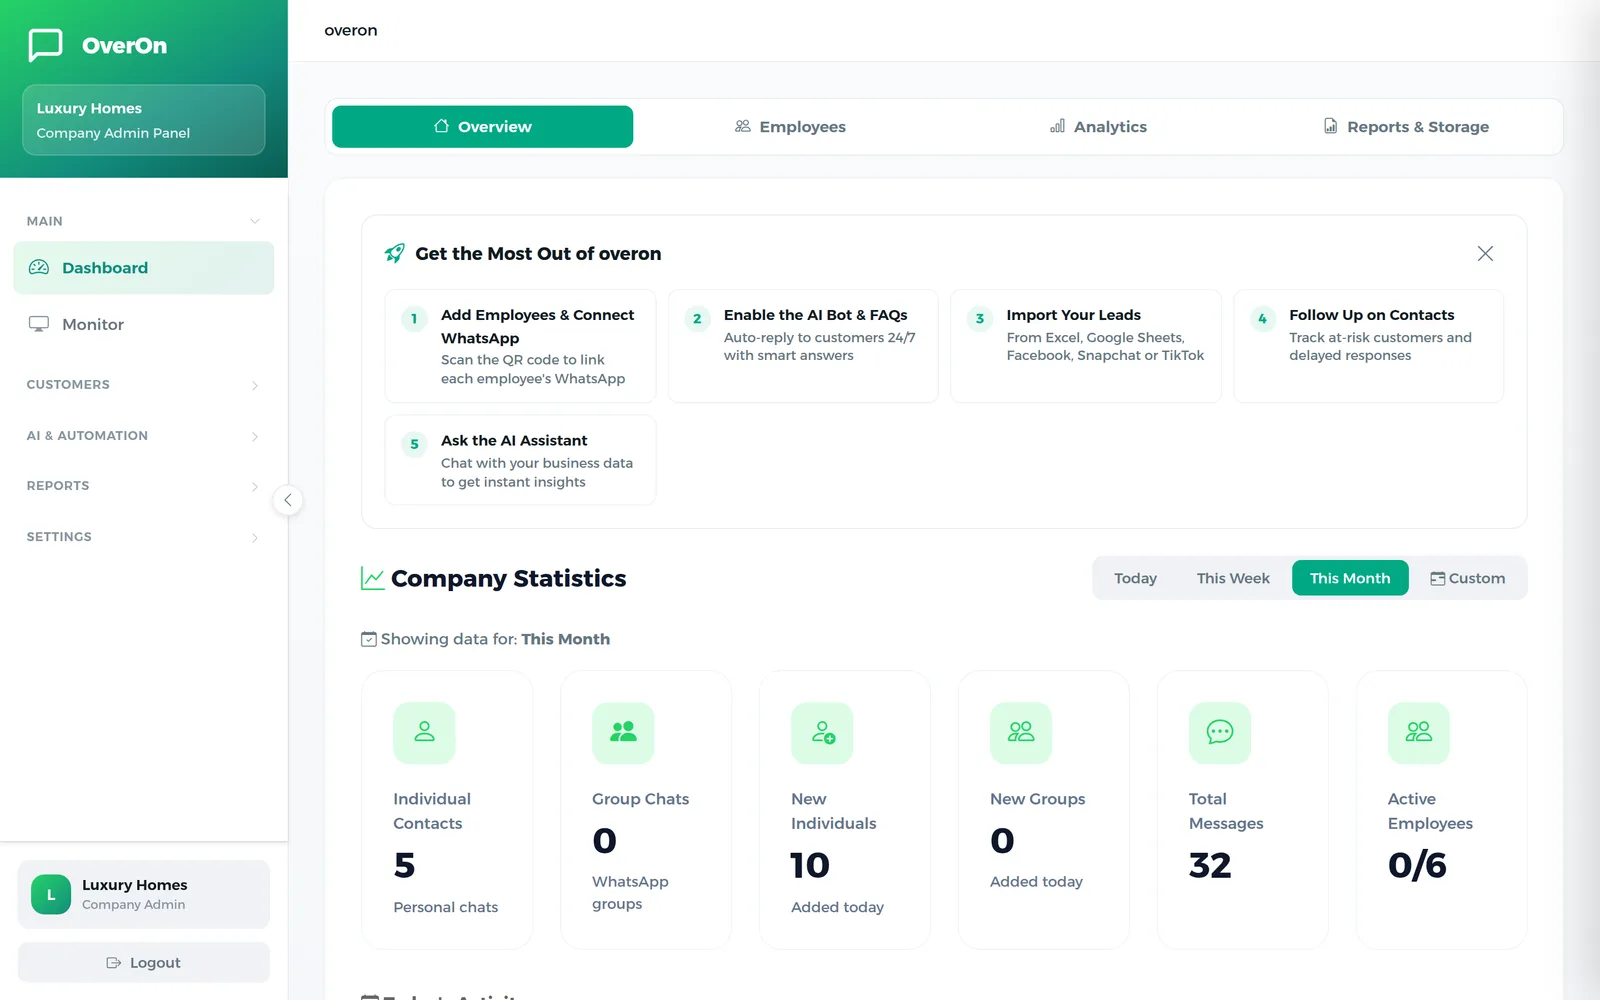The image size is (1600, 1000).
Task: Close the Get the Most Out panel
Action: (1485, 254)
